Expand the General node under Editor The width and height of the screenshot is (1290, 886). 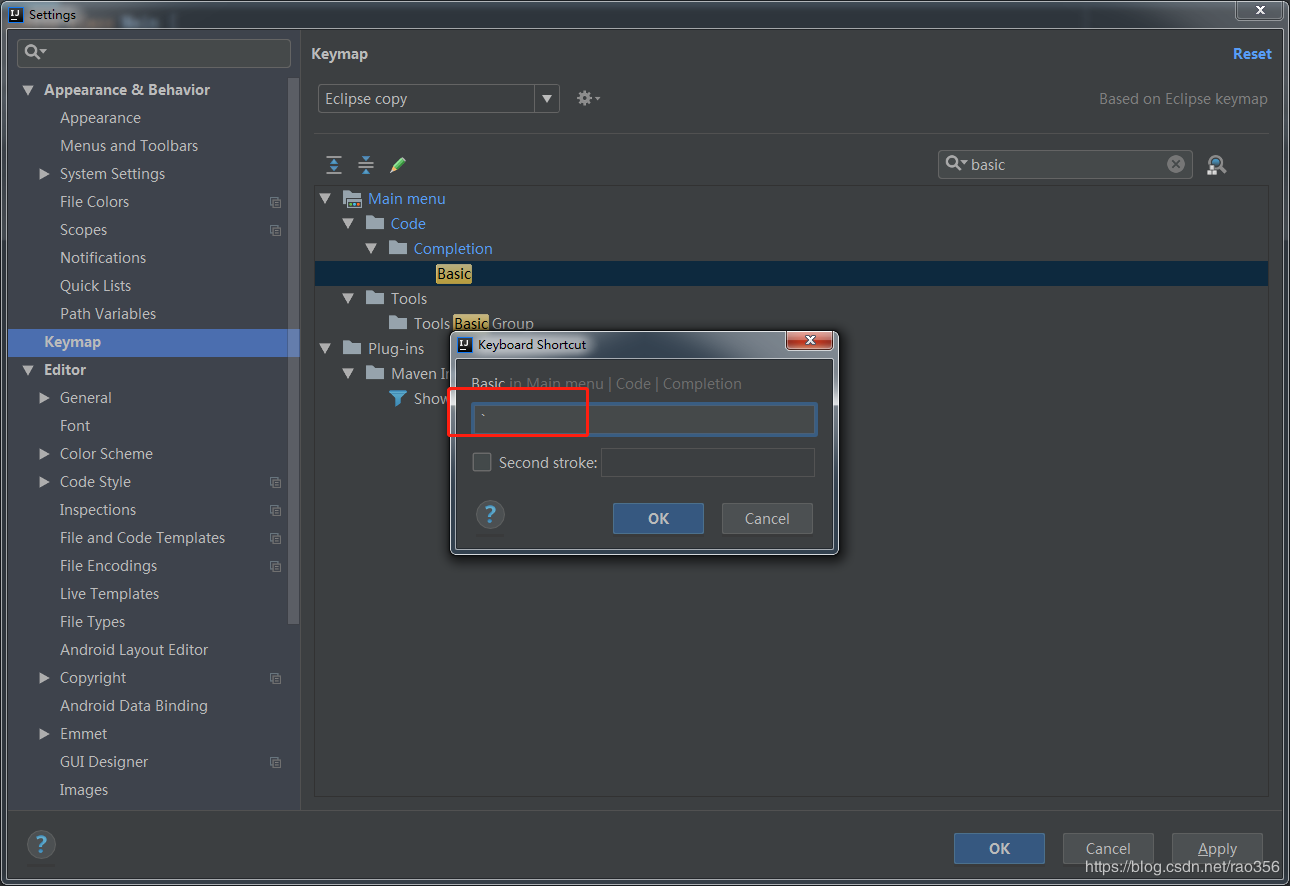[44, 398]
